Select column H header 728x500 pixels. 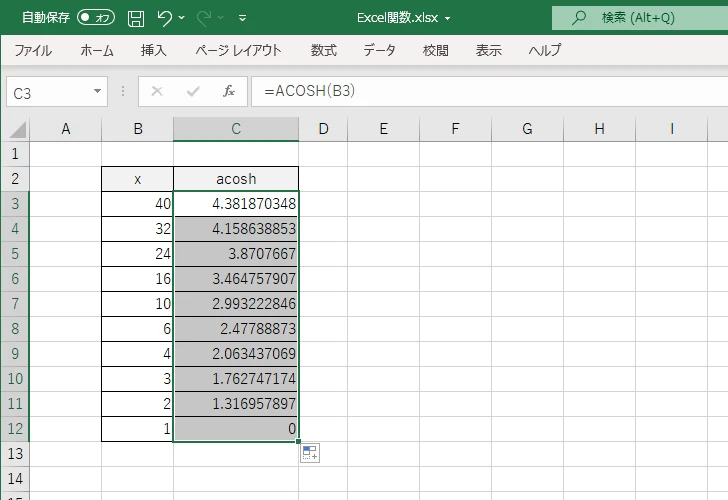click(599, 129)
